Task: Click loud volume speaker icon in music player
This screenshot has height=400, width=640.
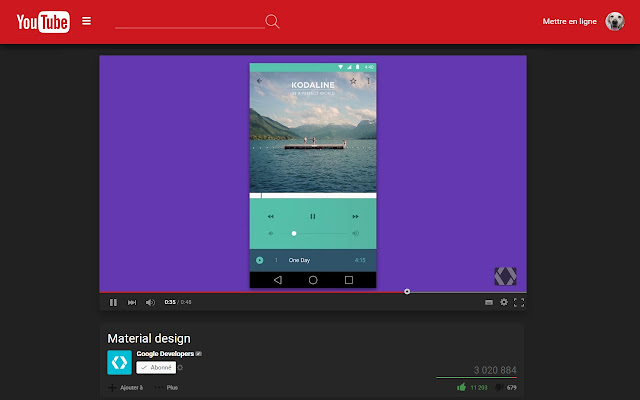Action: (x=356, y=233)
